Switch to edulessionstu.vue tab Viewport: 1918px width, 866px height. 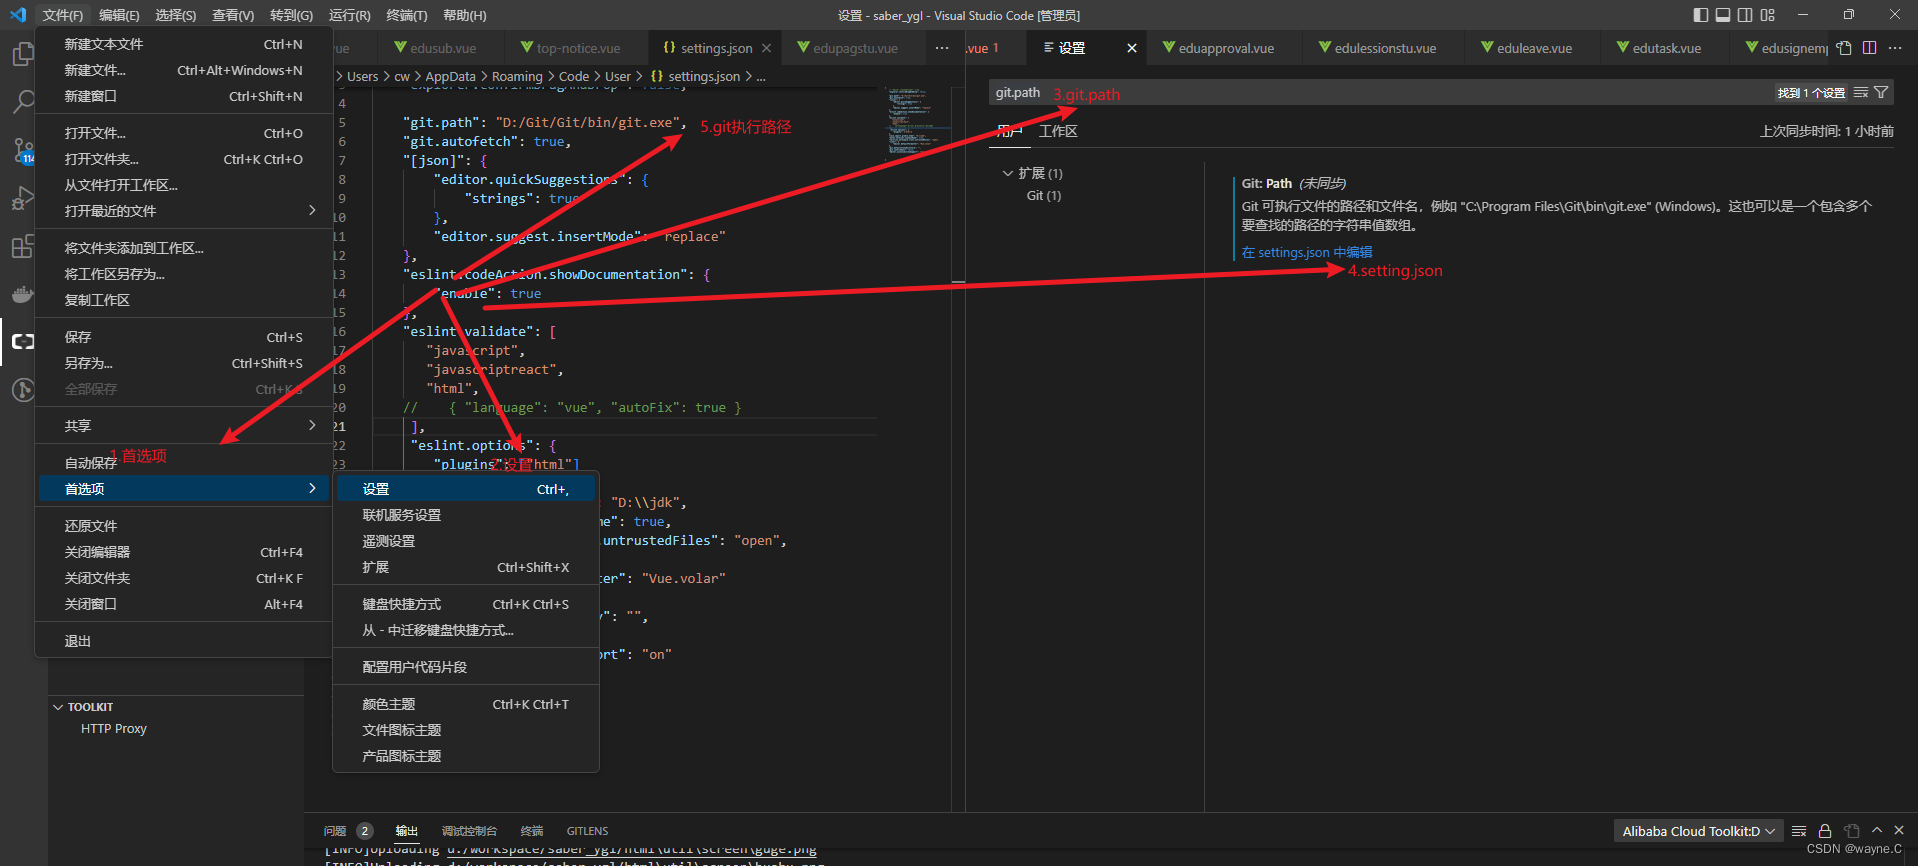coord(1383,48)
